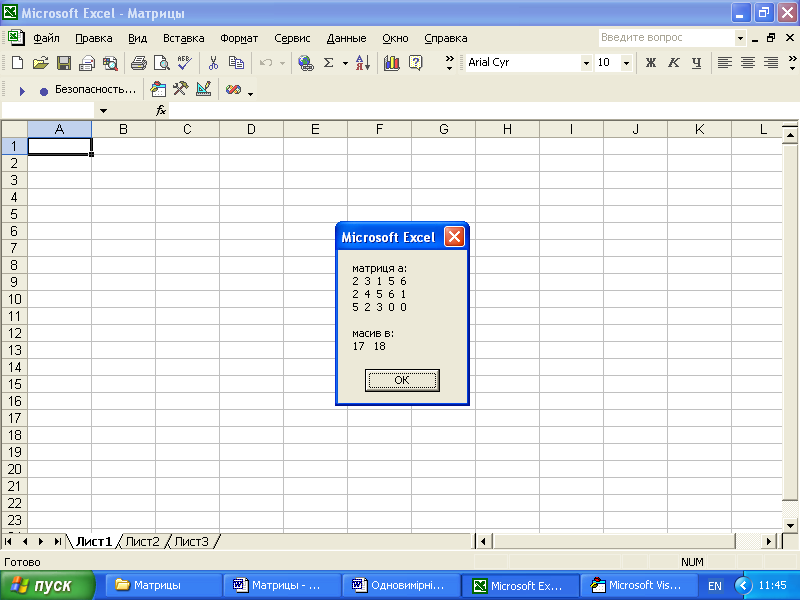Click the Excel workbook icon beside Файл

click(x=16, y=38)
